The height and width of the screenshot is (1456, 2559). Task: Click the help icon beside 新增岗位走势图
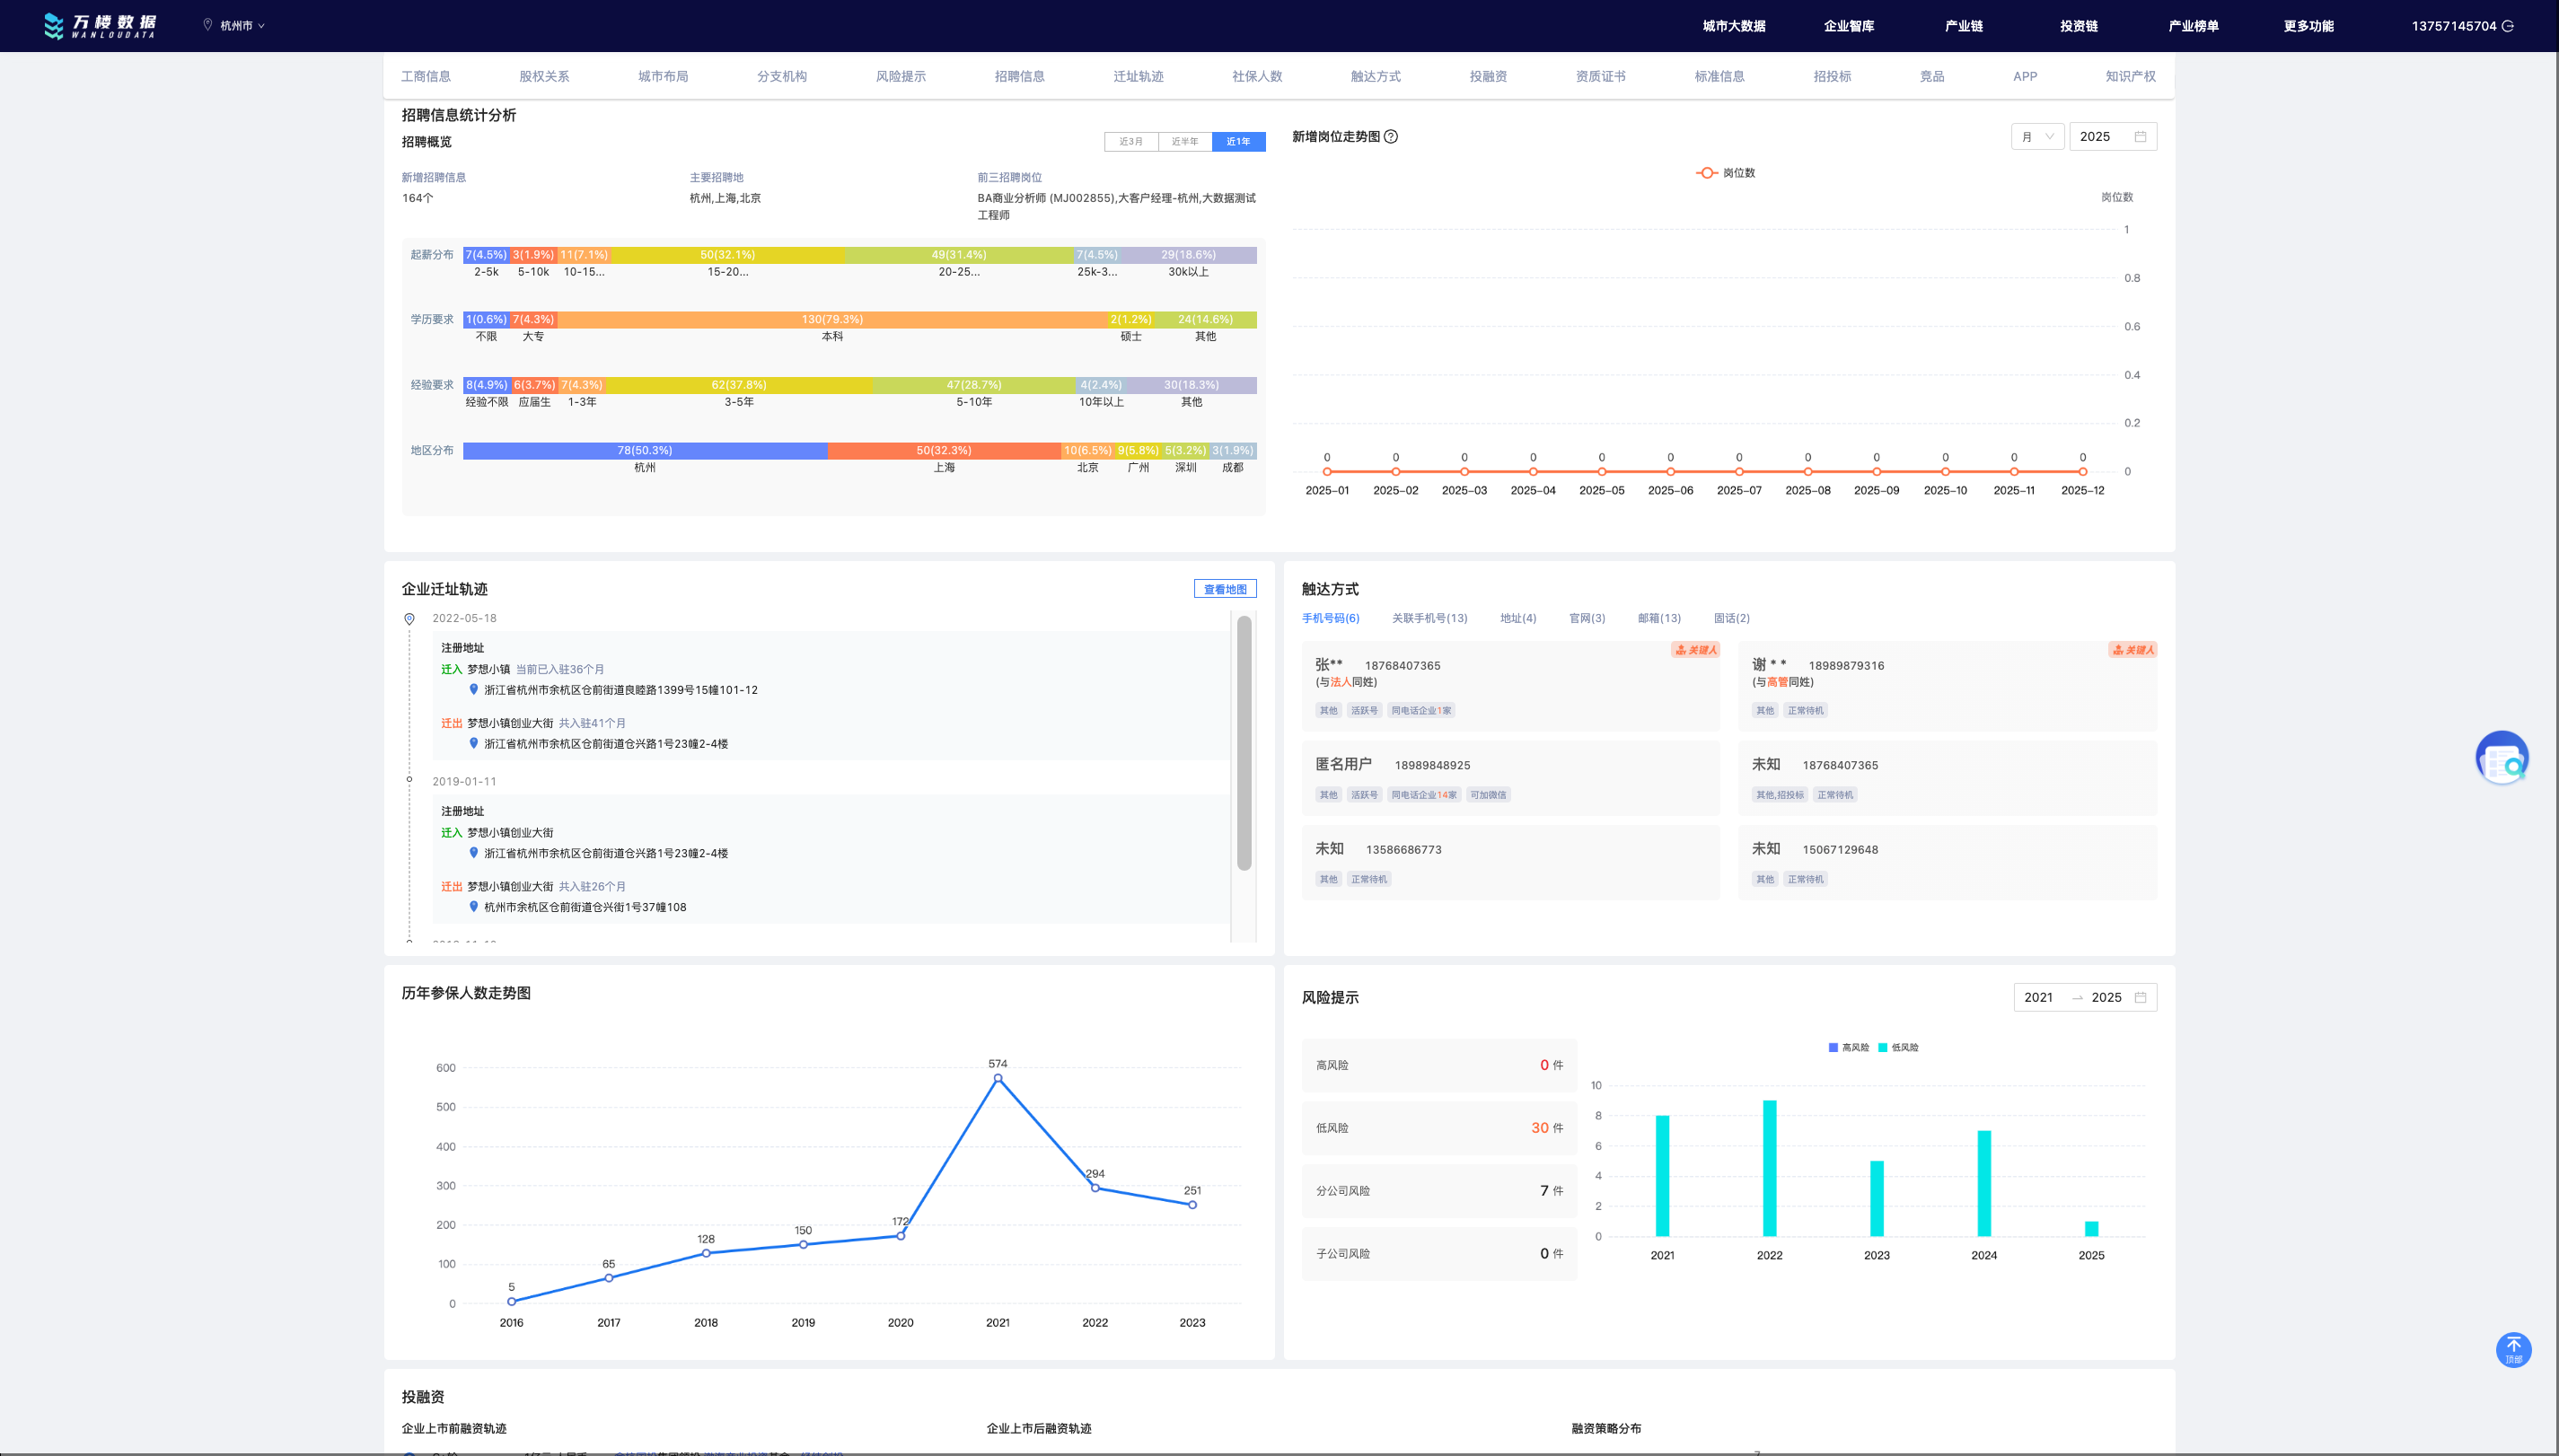(x=1391, y=137)
